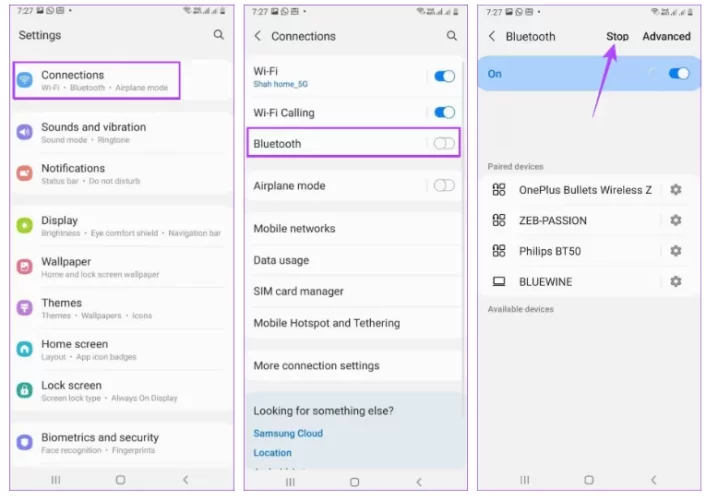Turn off the Wi-Fi toggle

pos(444,76)
